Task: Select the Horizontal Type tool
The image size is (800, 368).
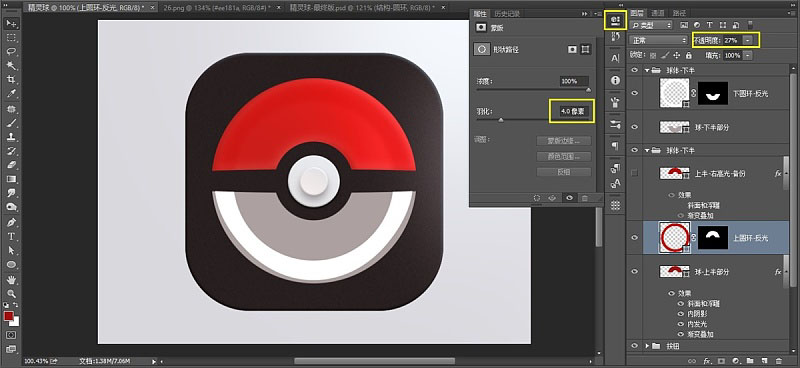Action: point(11,236)
